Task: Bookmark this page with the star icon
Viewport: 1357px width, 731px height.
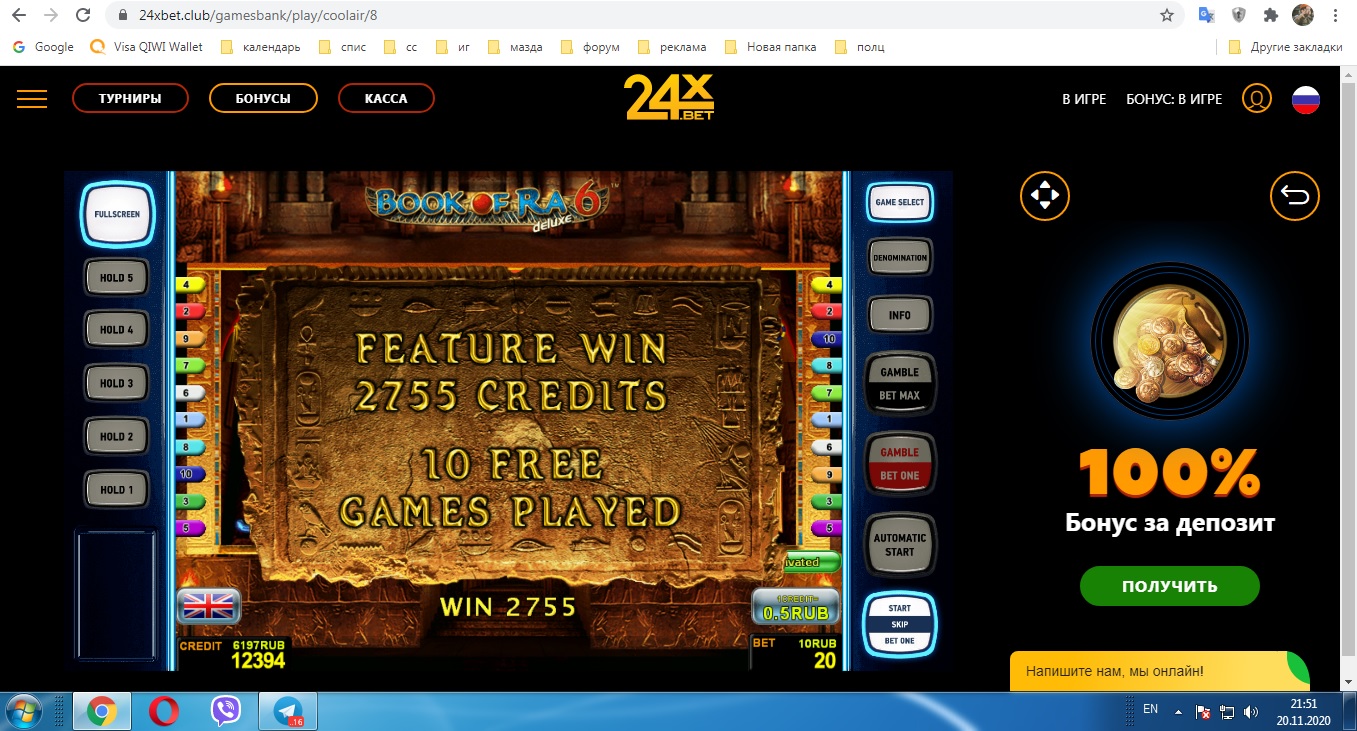Action: (1166, 15)
